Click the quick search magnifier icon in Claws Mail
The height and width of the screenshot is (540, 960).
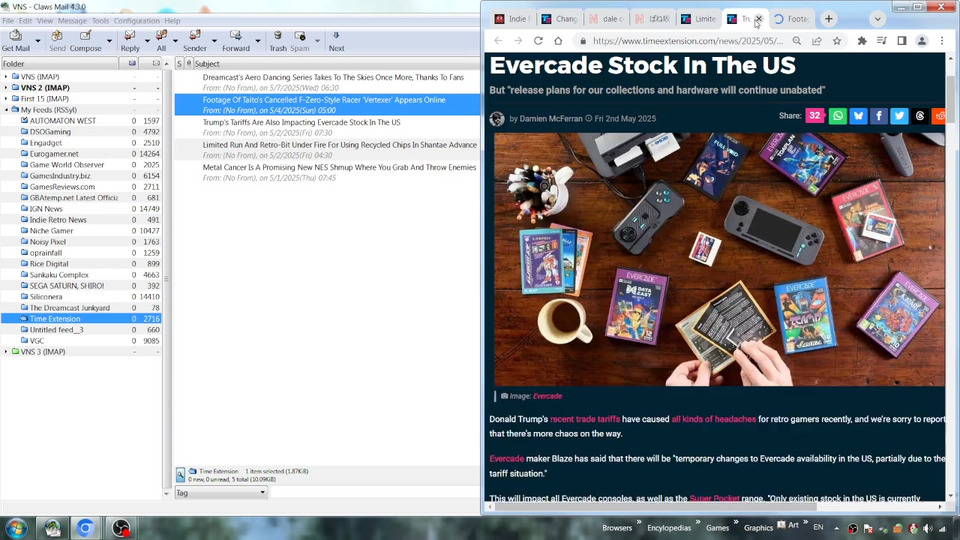pyautogui.click(x=181, y=474)
